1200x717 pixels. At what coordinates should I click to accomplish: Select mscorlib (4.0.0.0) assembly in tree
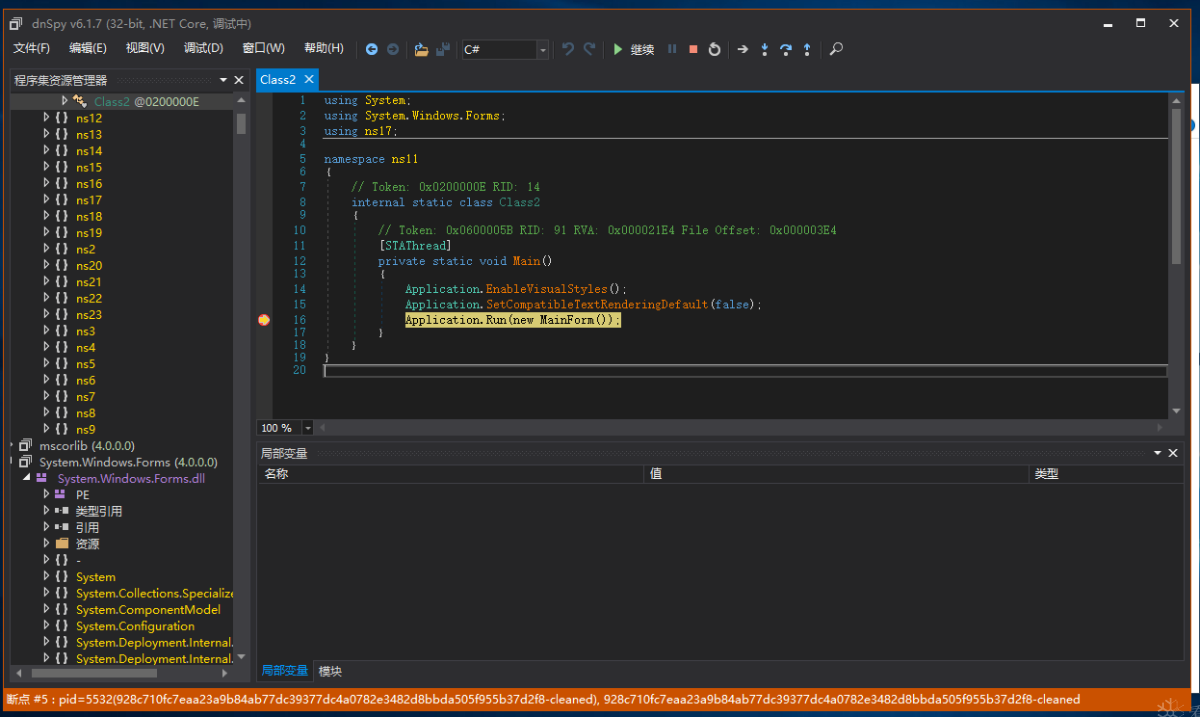86,445
